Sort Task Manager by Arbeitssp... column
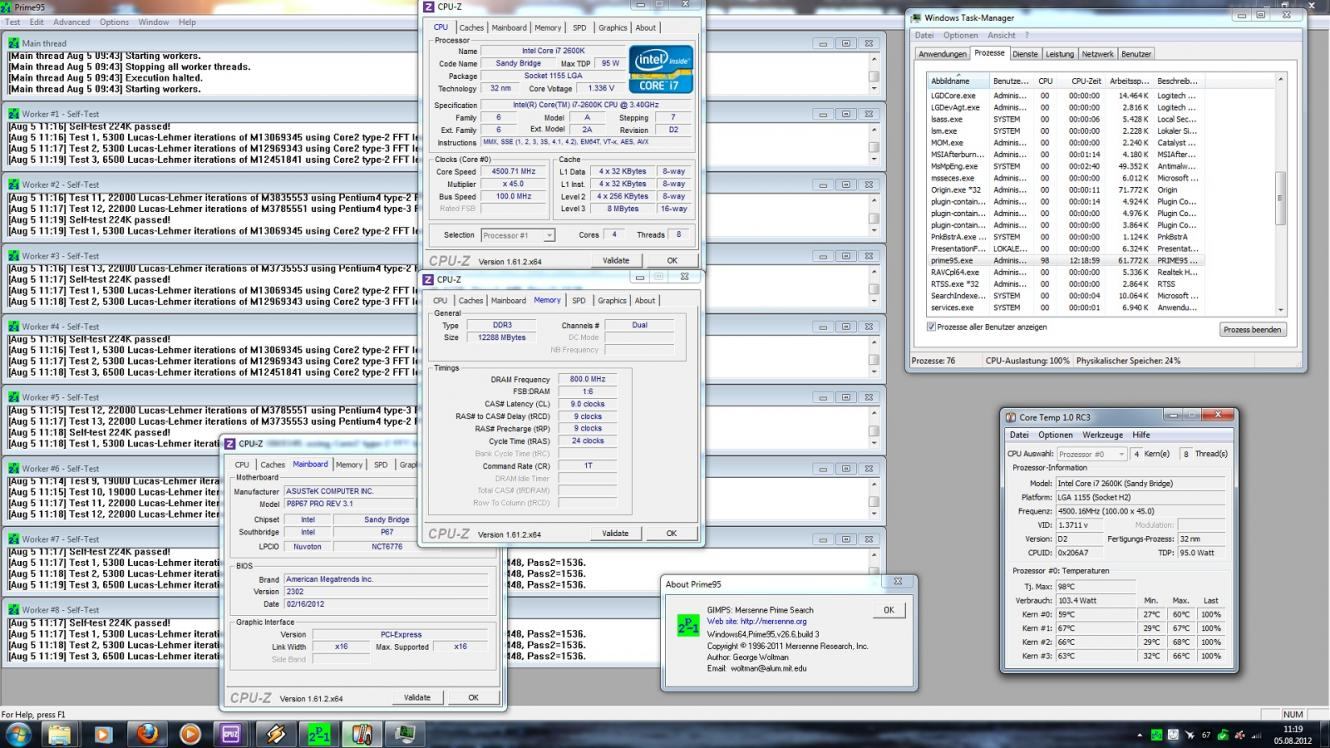Image resolution: width=1330 pixels, height=748 pixels. click(x=1129, y=80)
